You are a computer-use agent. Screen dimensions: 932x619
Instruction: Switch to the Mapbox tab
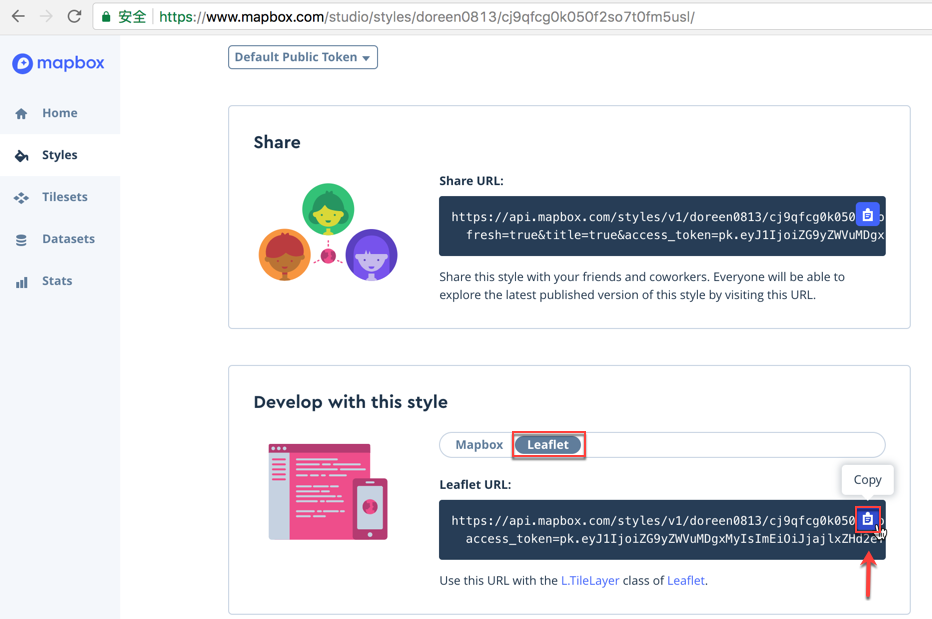pyautogui.click(x=479, y=445)
